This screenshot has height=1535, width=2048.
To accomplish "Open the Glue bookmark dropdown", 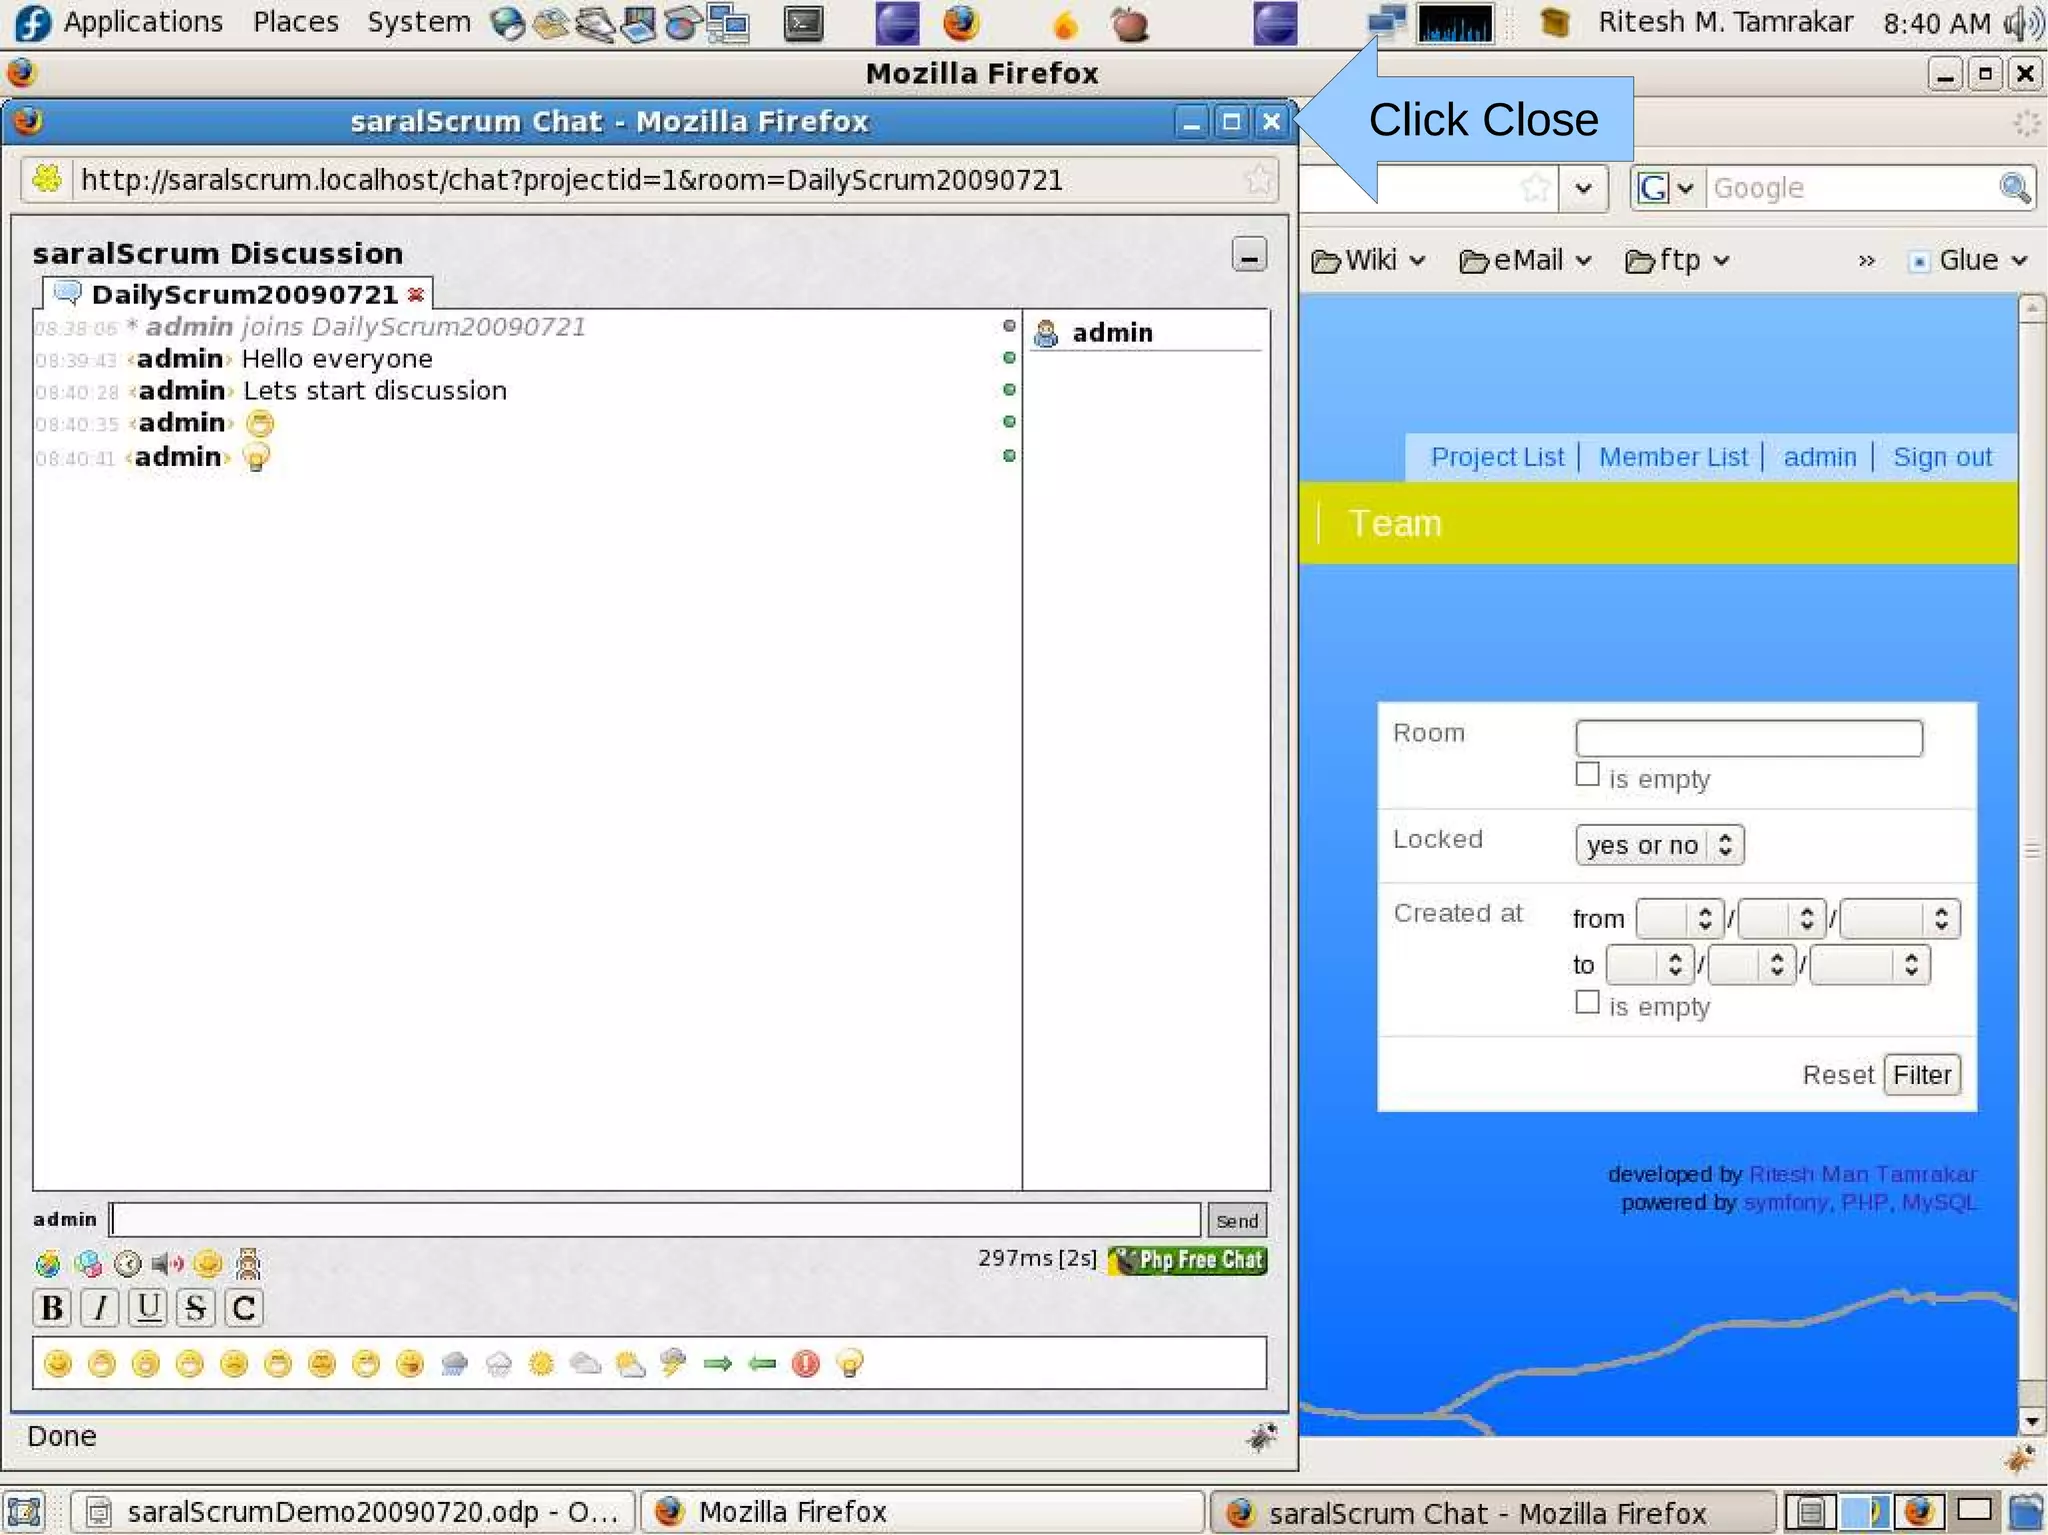I will [1968, 261].
